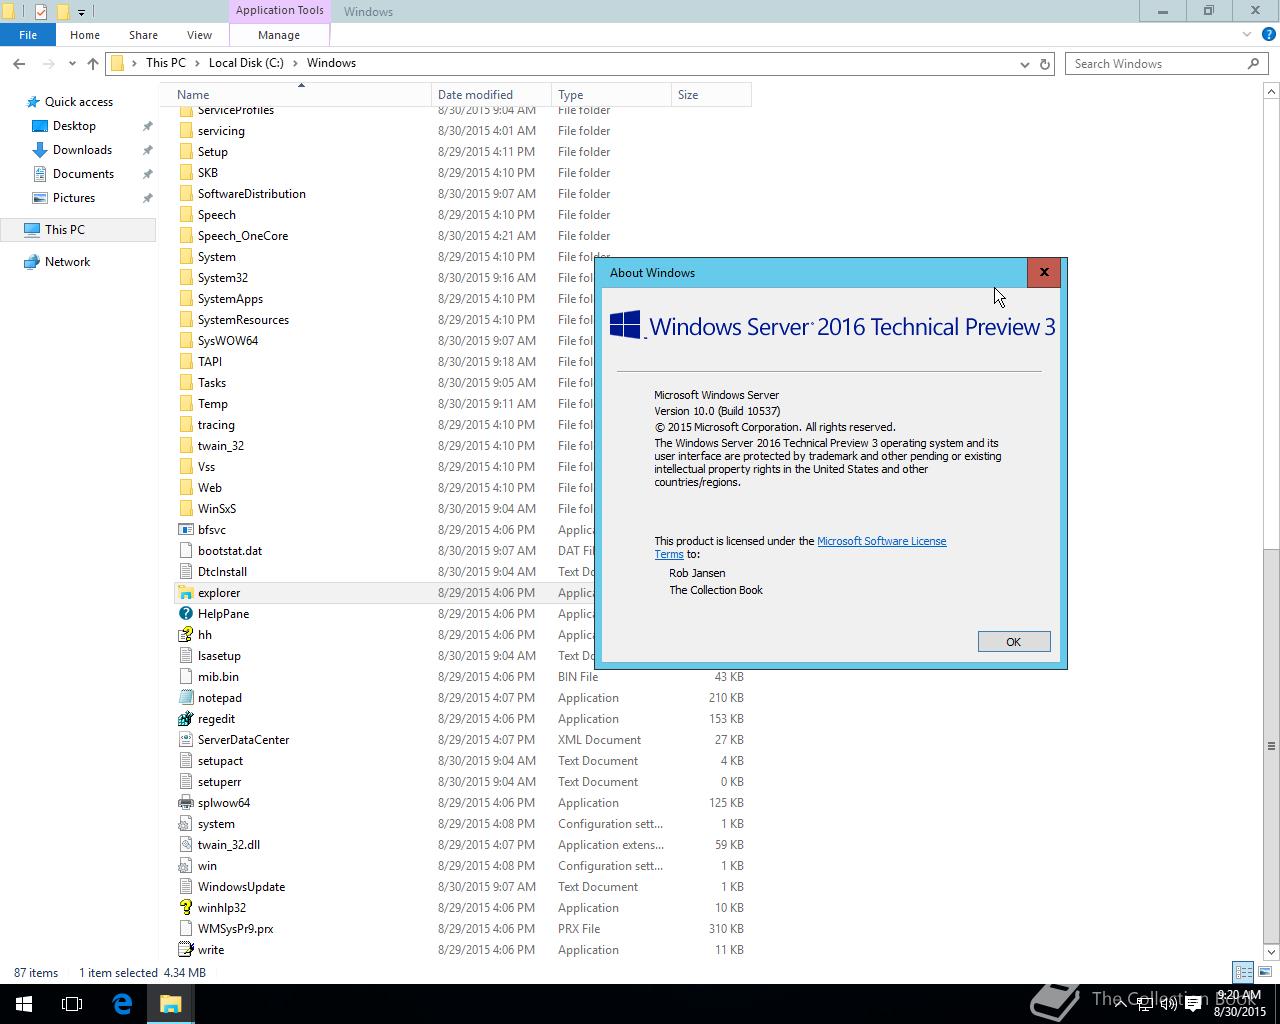Click This PC in the address bar

166,63
